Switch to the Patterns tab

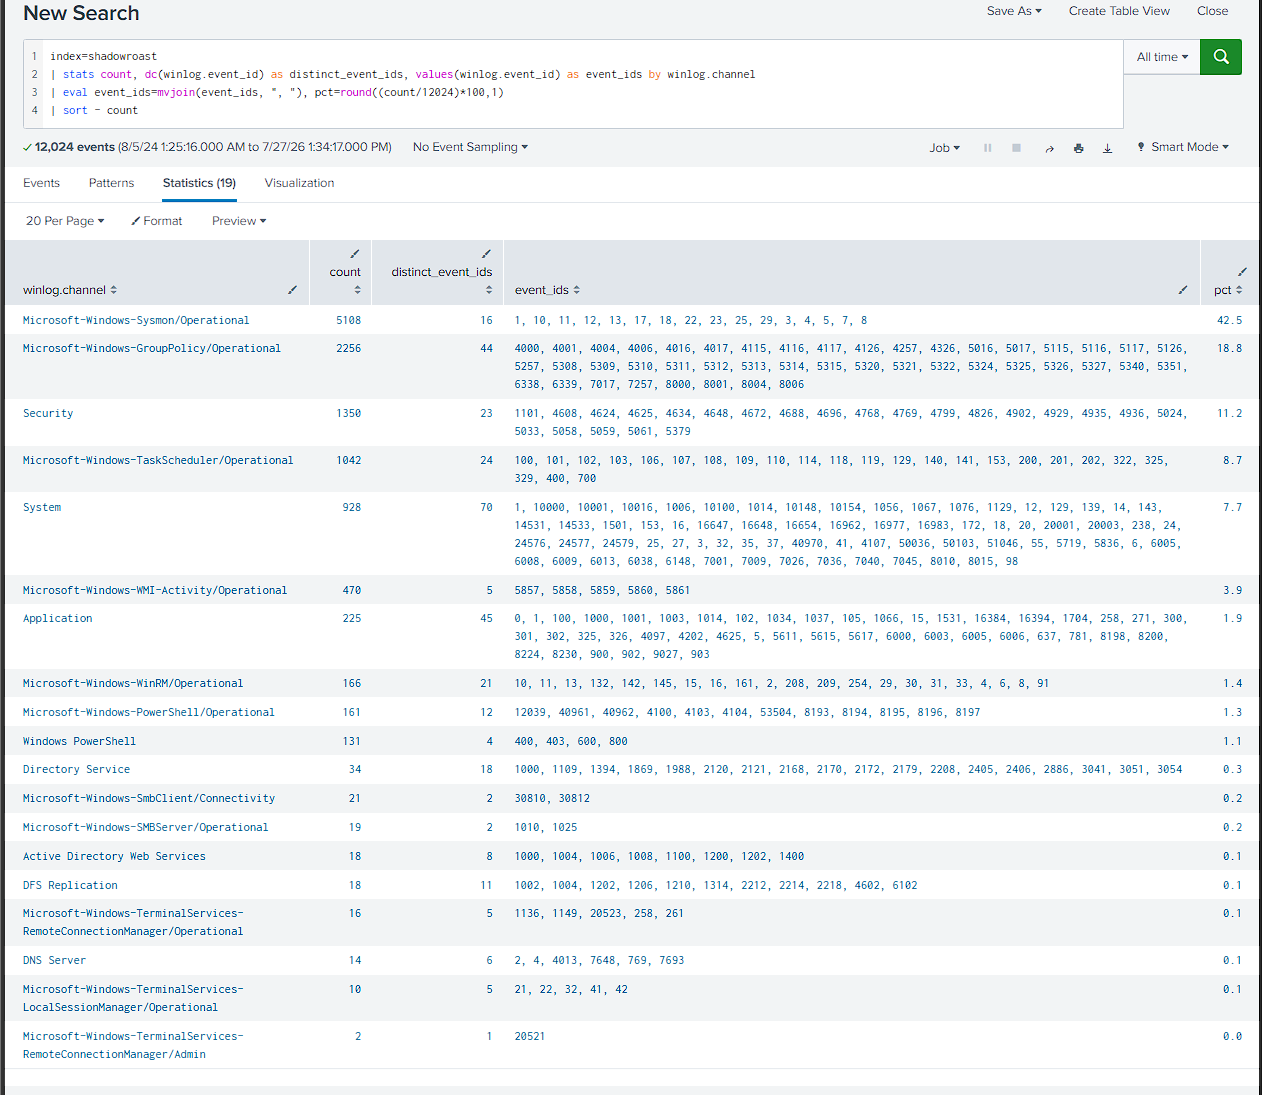coord(111,183)
